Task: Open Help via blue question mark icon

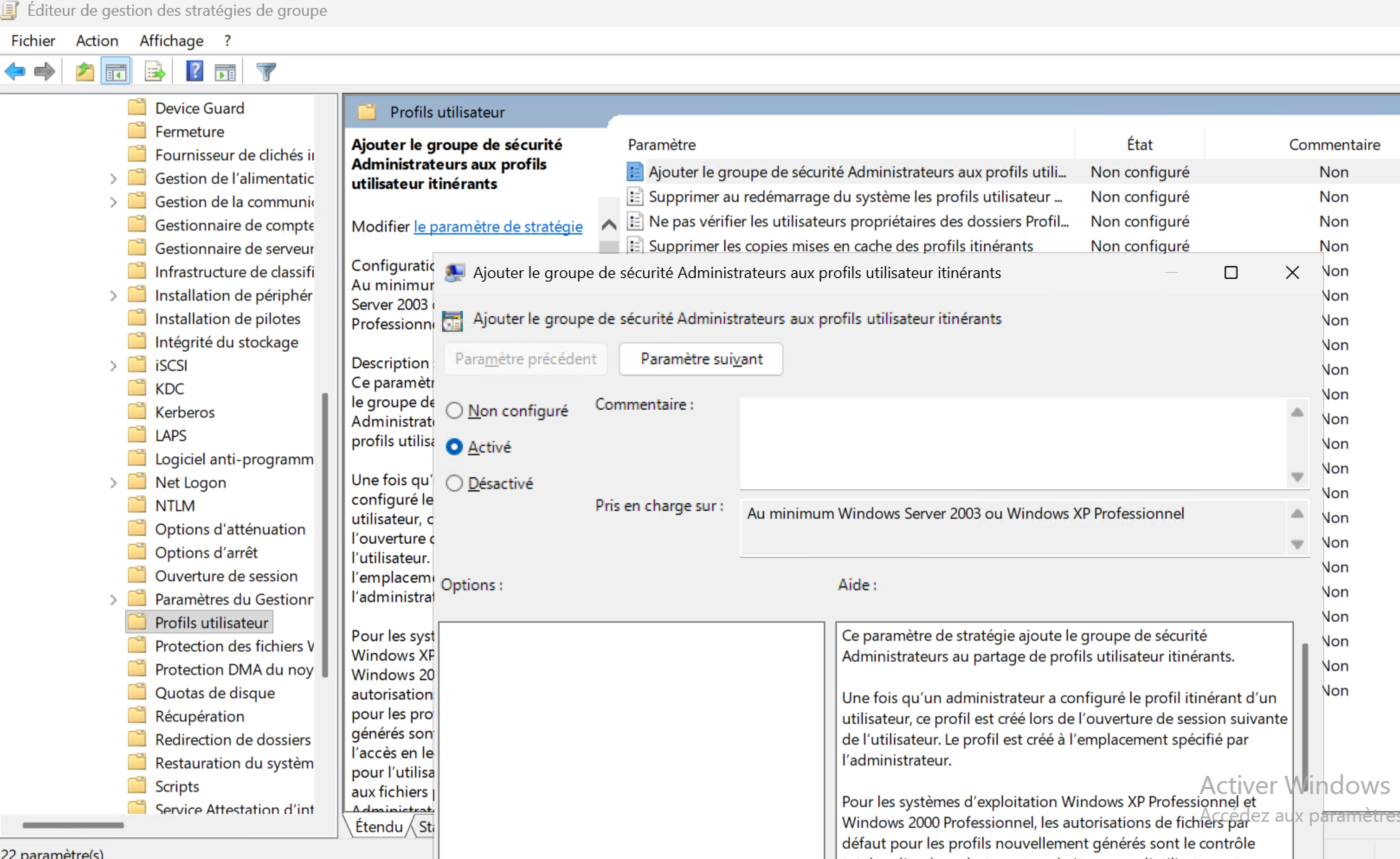Action: [195, 71]
